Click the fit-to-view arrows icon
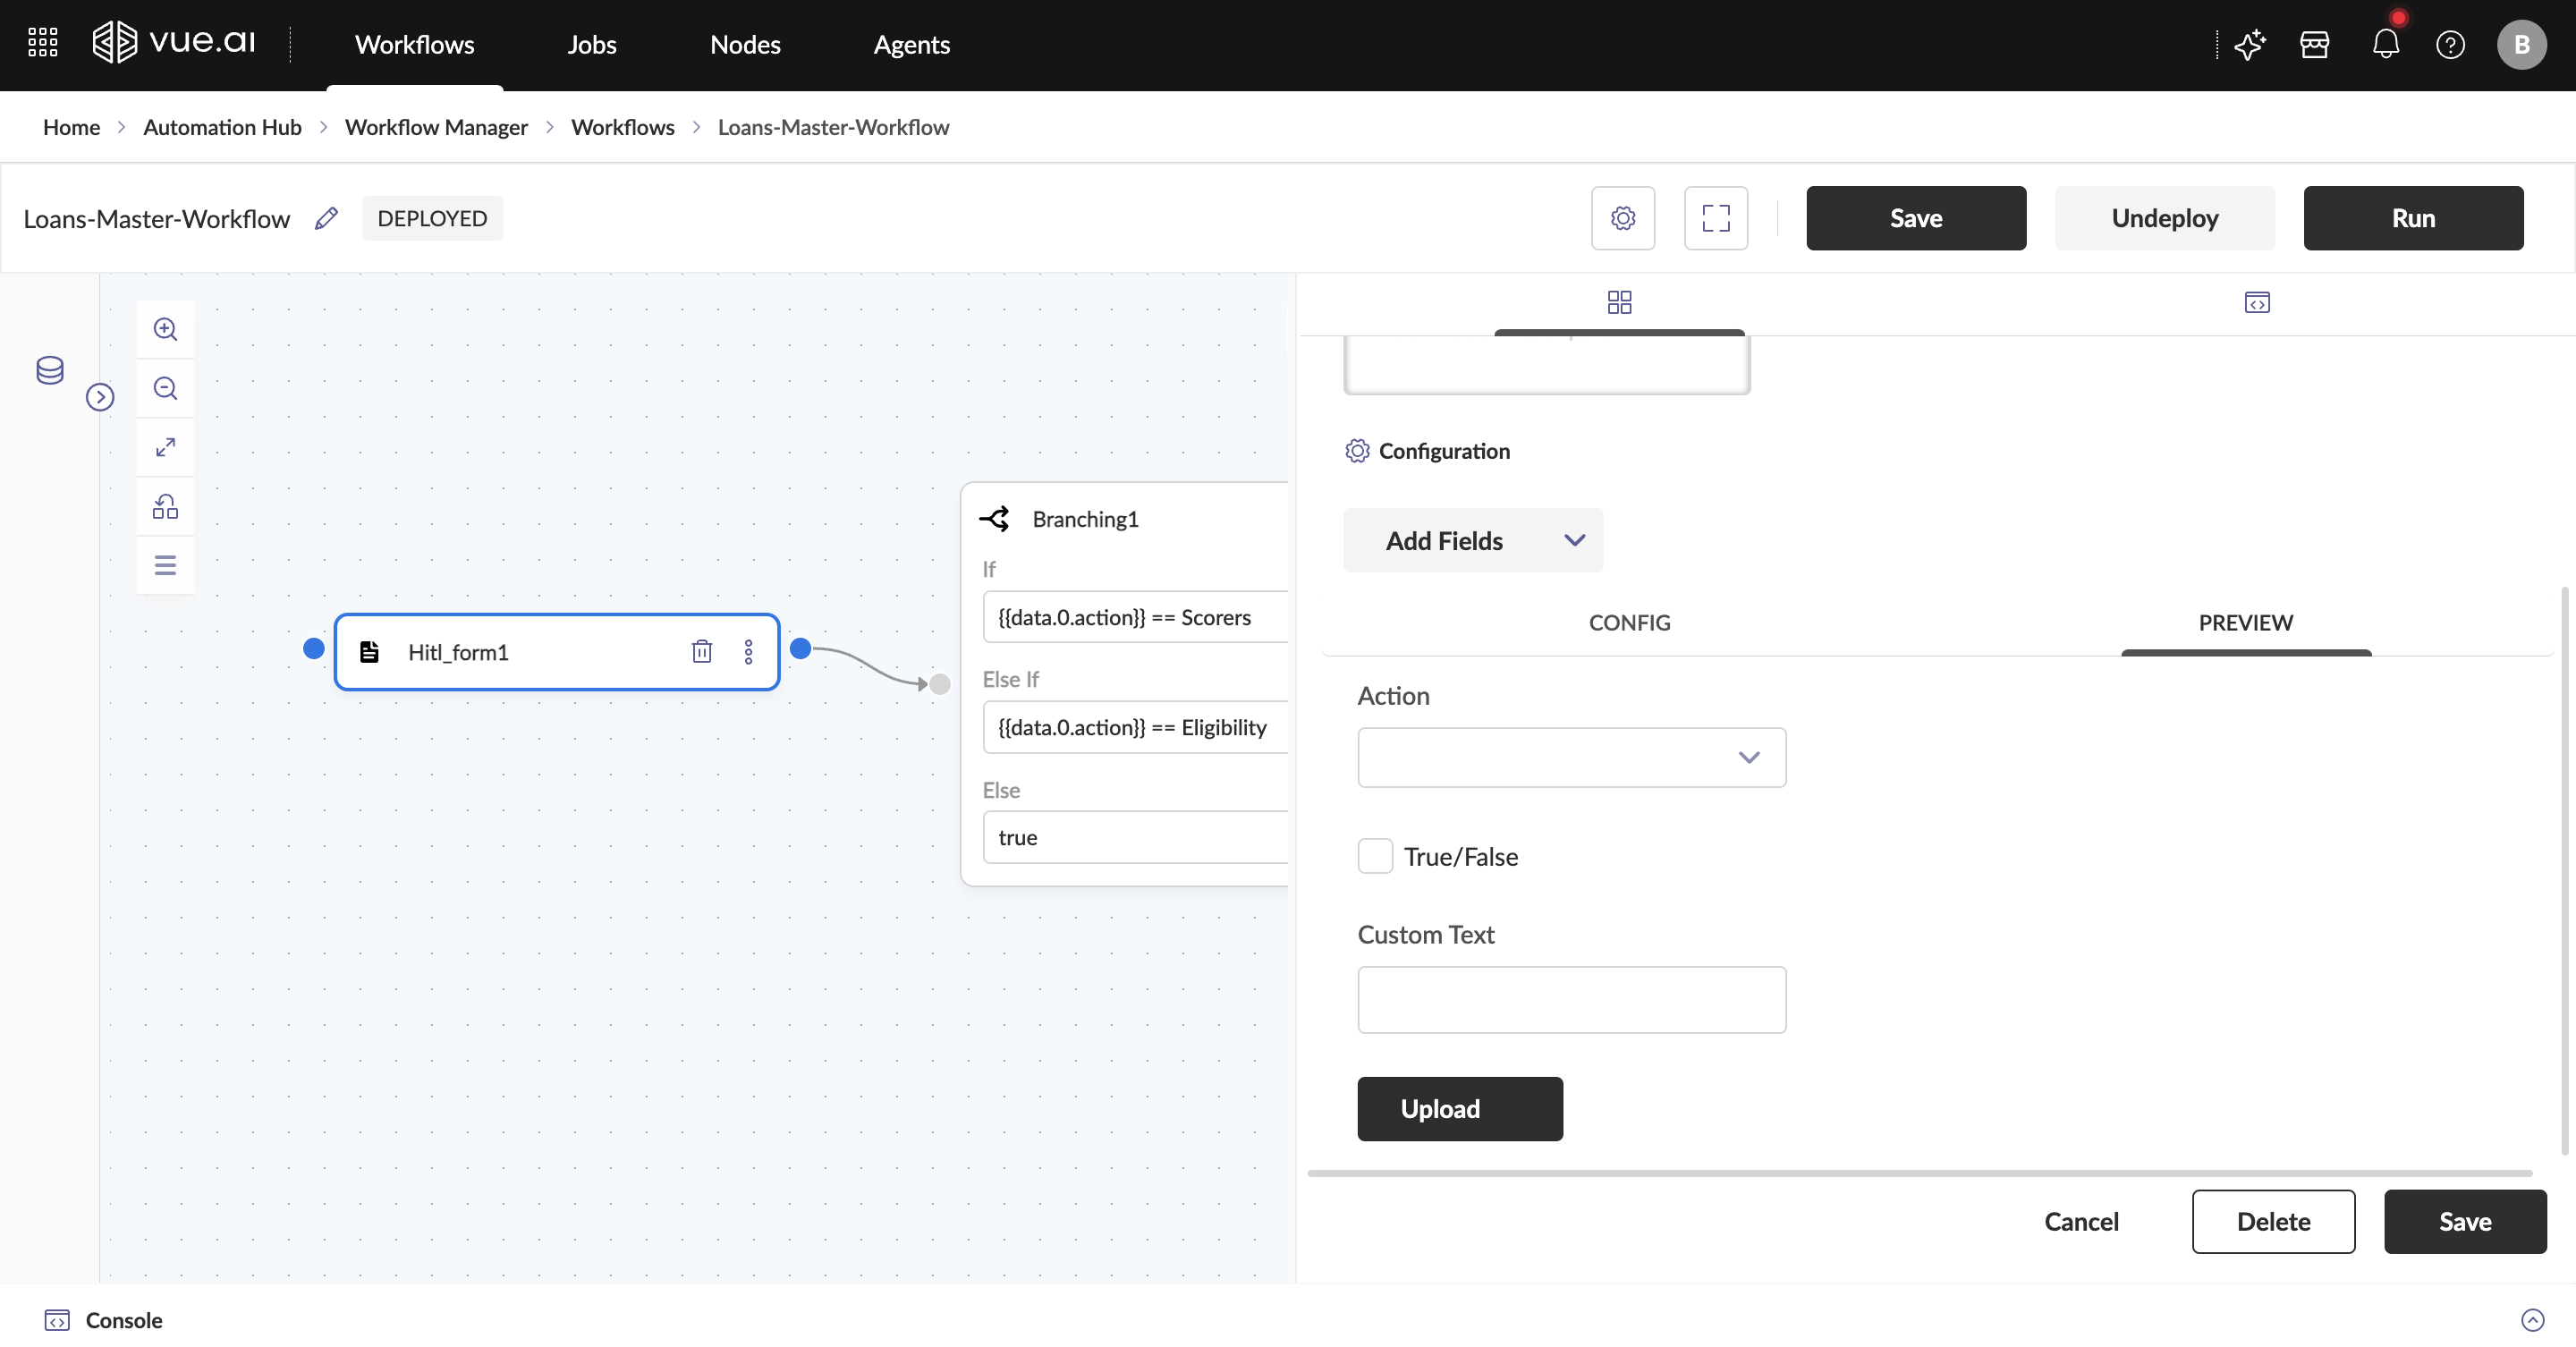The width and height of the screenshot is (2576, 1347). tap(165, 447)
